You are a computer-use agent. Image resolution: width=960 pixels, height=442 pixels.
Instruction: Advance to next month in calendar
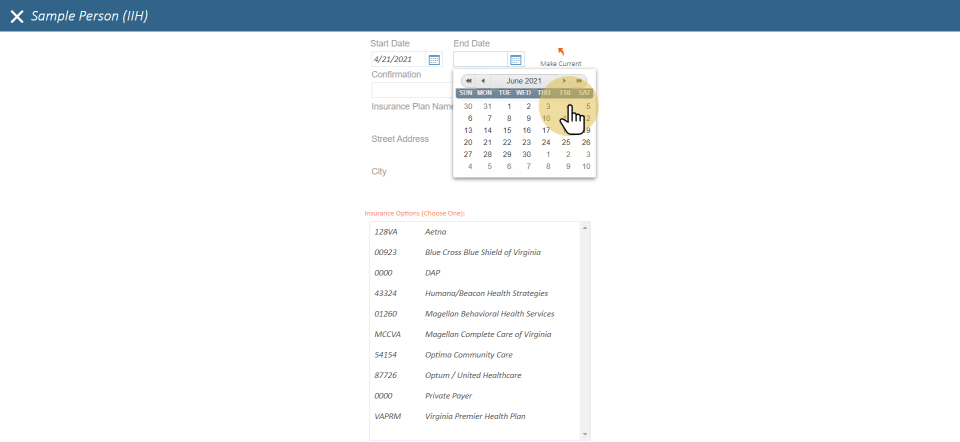[x=564, y=81]
